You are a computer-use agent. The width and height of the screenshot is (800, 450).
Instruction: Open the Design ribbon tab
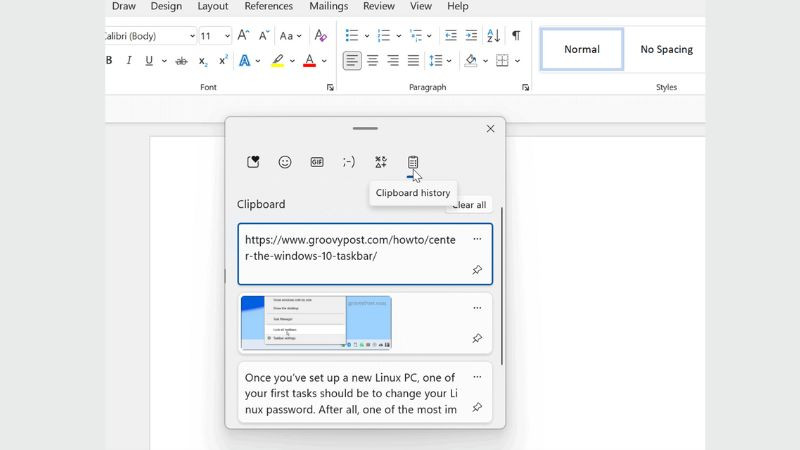(x=166, y=6)
